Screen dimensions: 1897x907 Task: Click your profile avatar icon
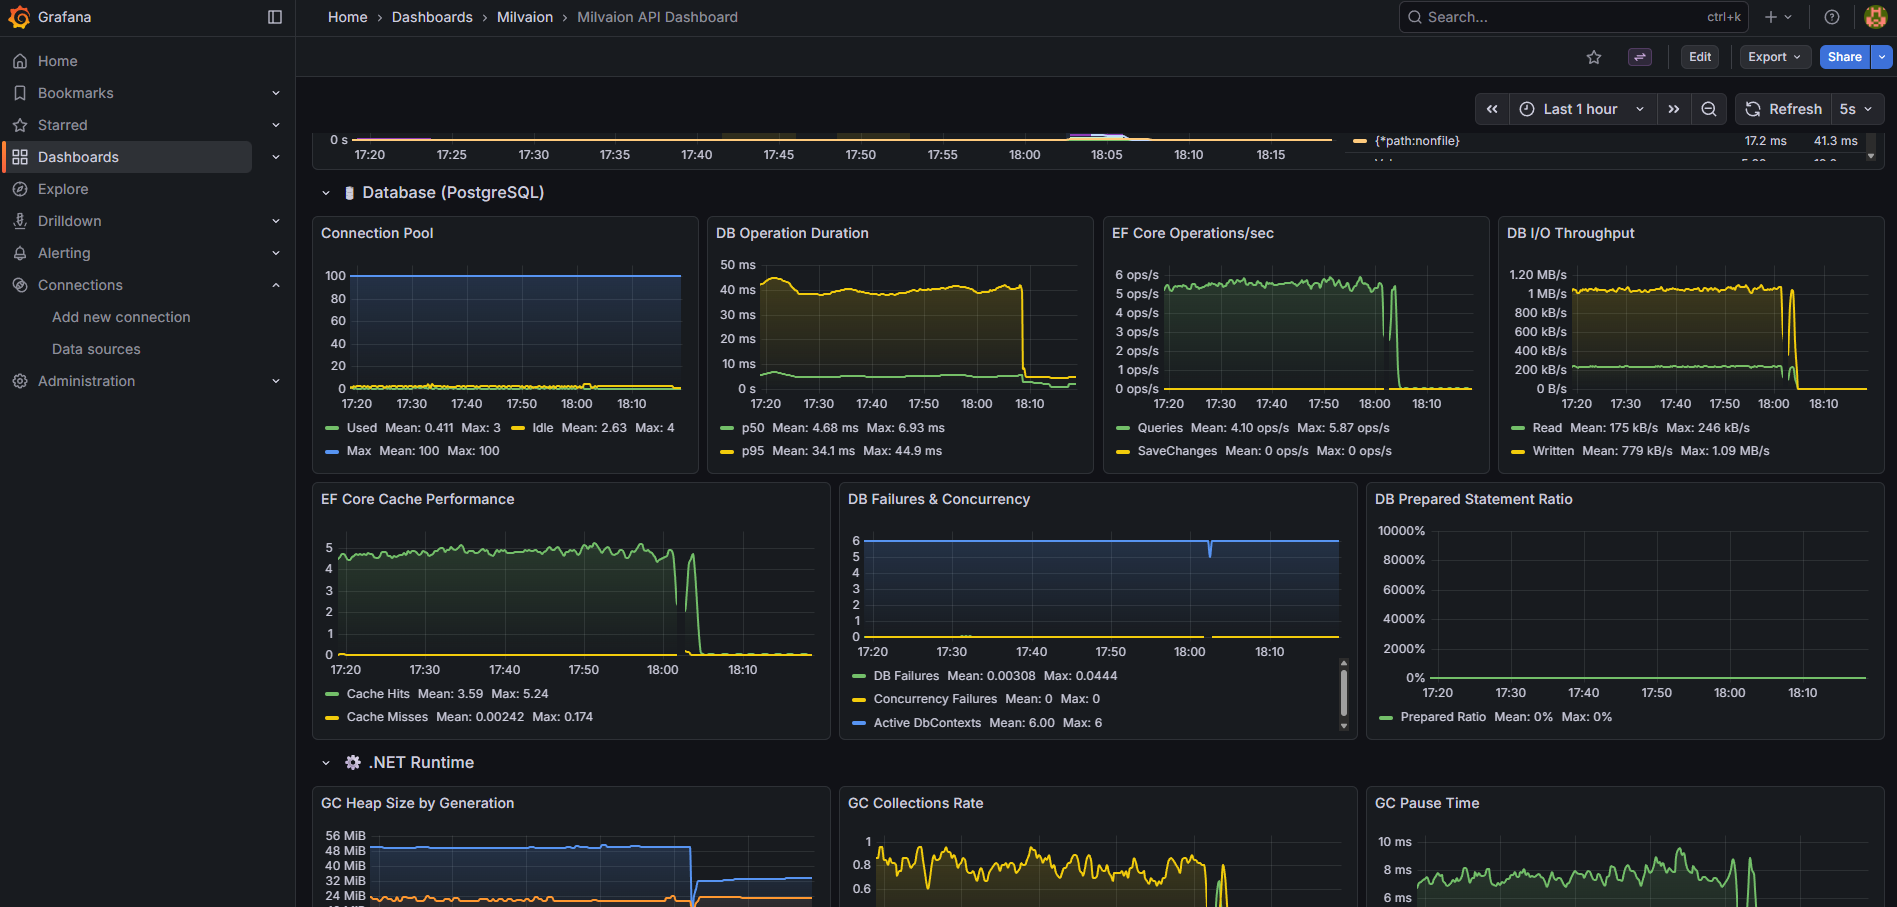coord(1874,17)
